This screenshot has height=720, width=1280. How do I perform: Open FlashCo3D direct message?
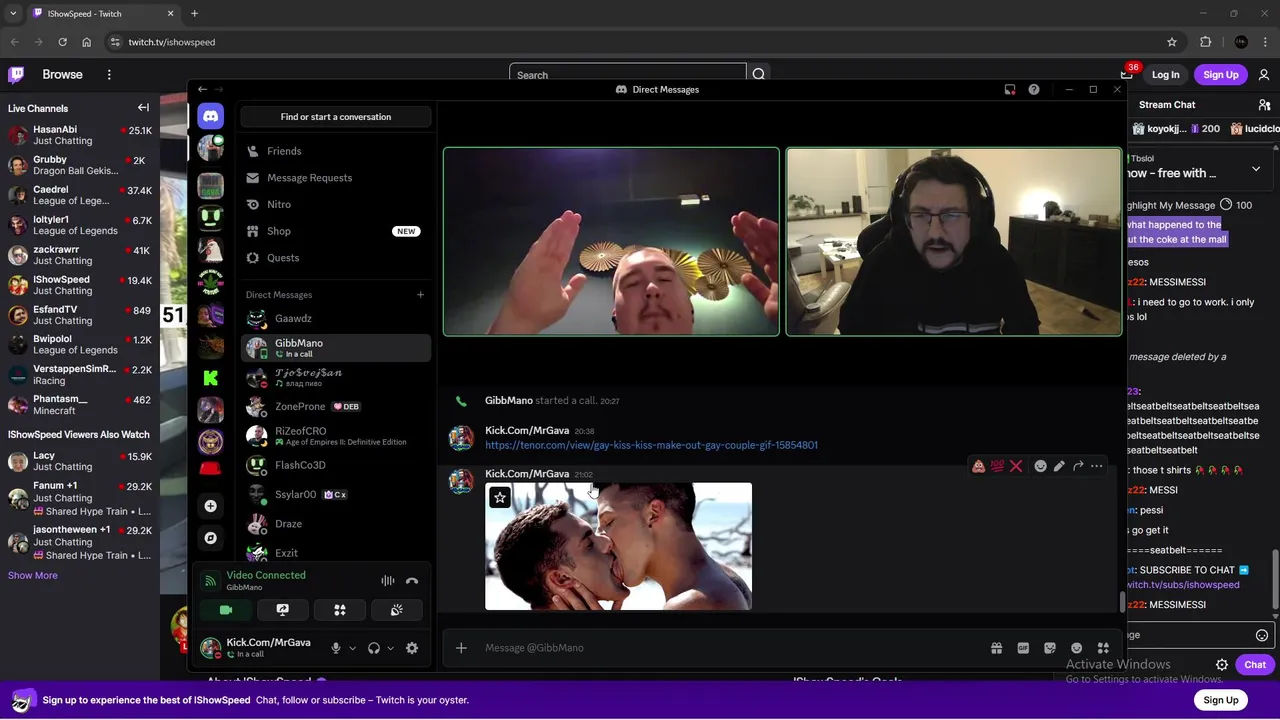[x=336, y=465]
